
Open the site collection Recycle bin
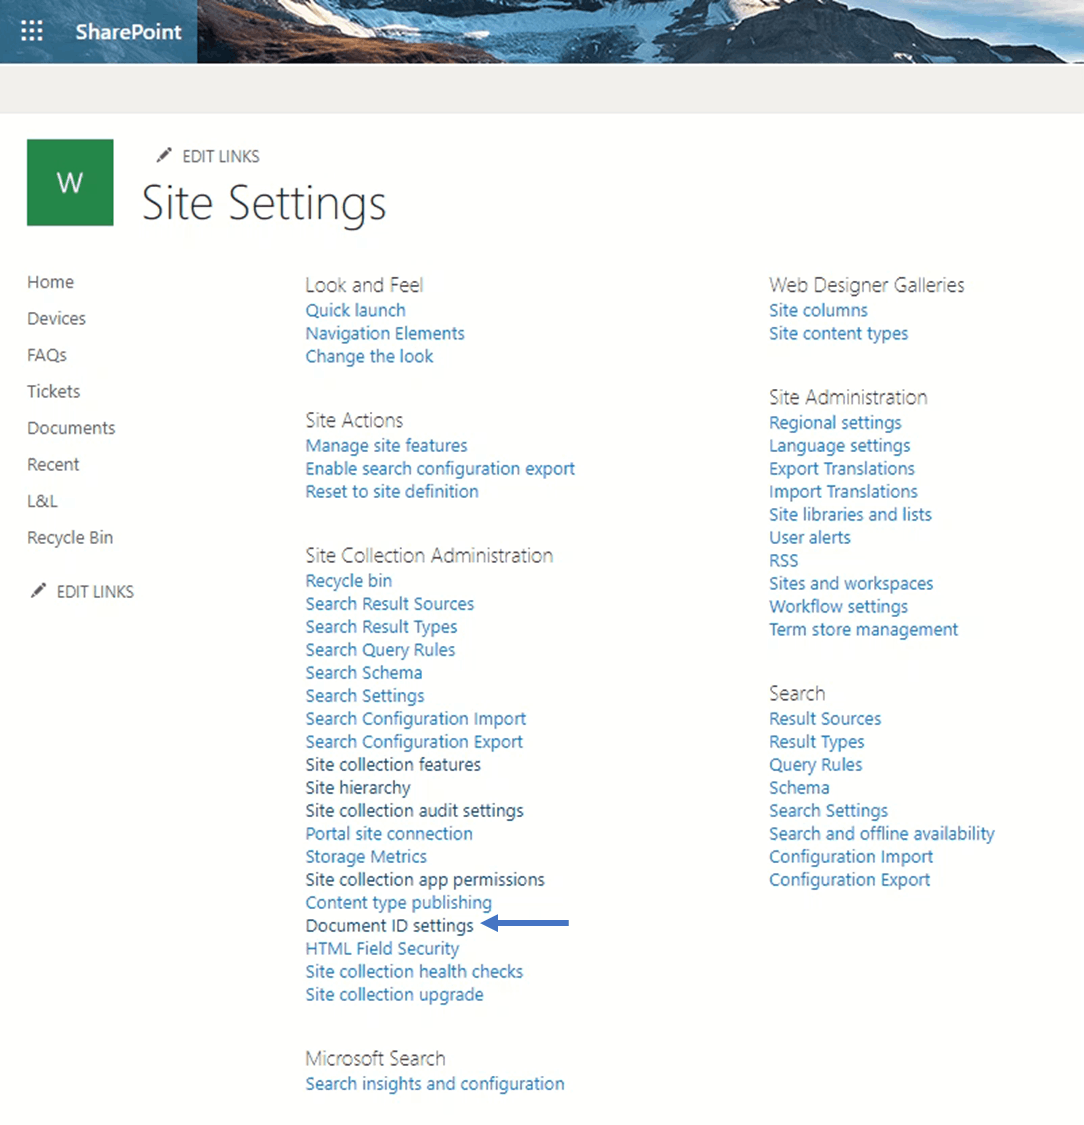pos(348,580)
